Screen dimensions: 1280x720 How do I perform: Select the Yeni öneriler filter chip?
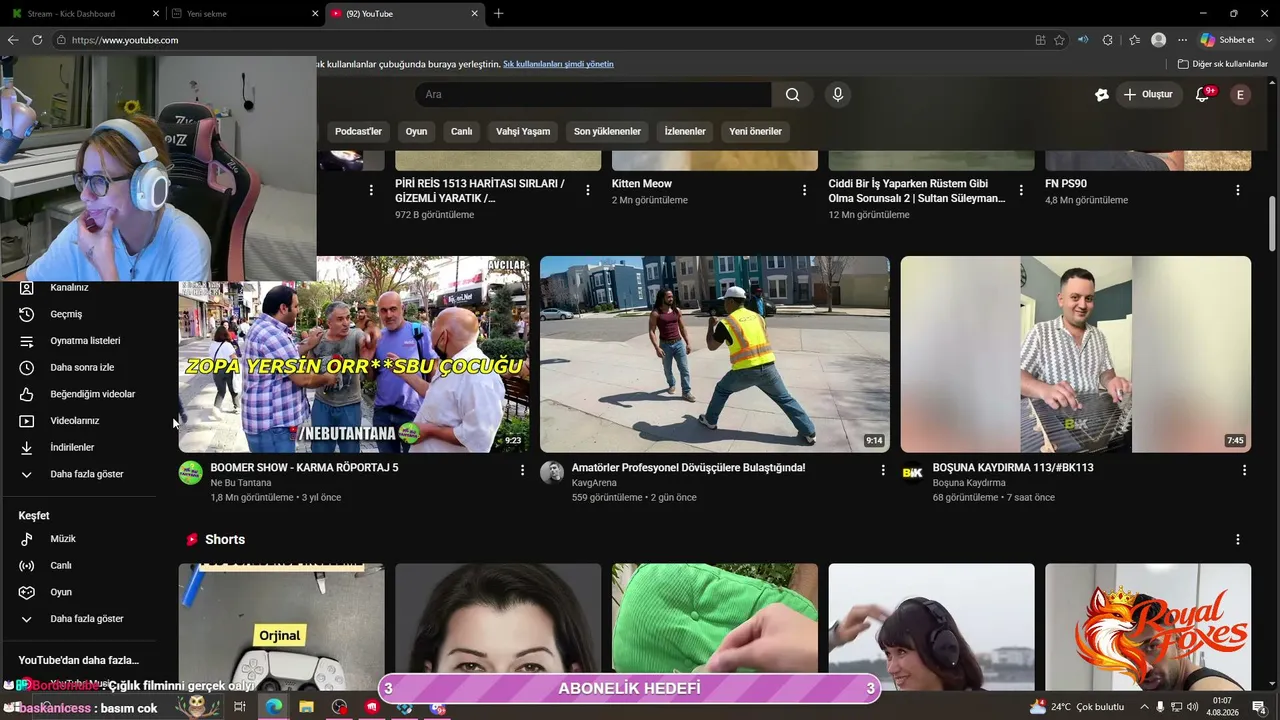point(755,131)
